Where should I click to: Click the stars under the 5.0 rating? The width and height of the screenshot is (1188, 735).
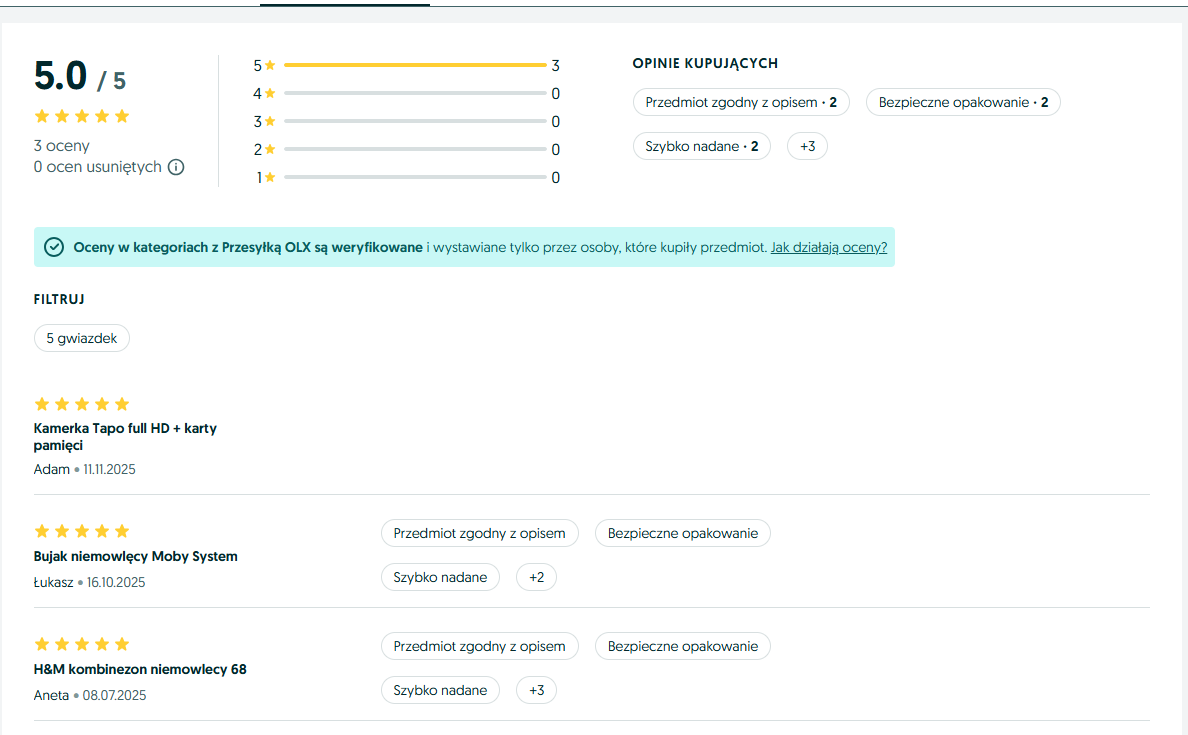pos(82,116)
